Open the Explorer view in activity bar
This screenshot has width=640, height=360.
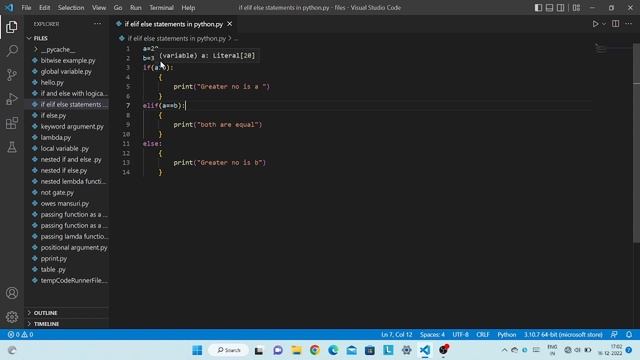[x=12, y=27]
